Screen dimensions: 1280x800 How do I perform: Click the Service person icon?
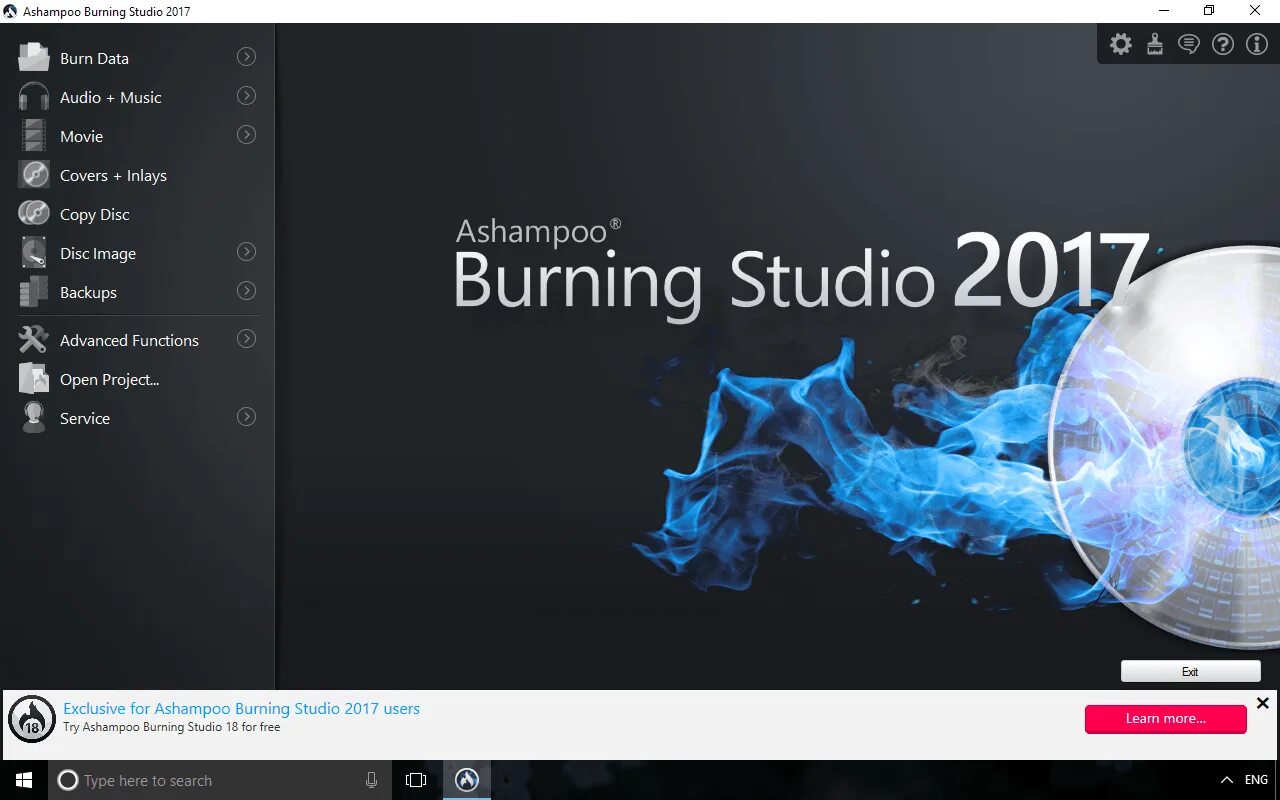point(34,417)
